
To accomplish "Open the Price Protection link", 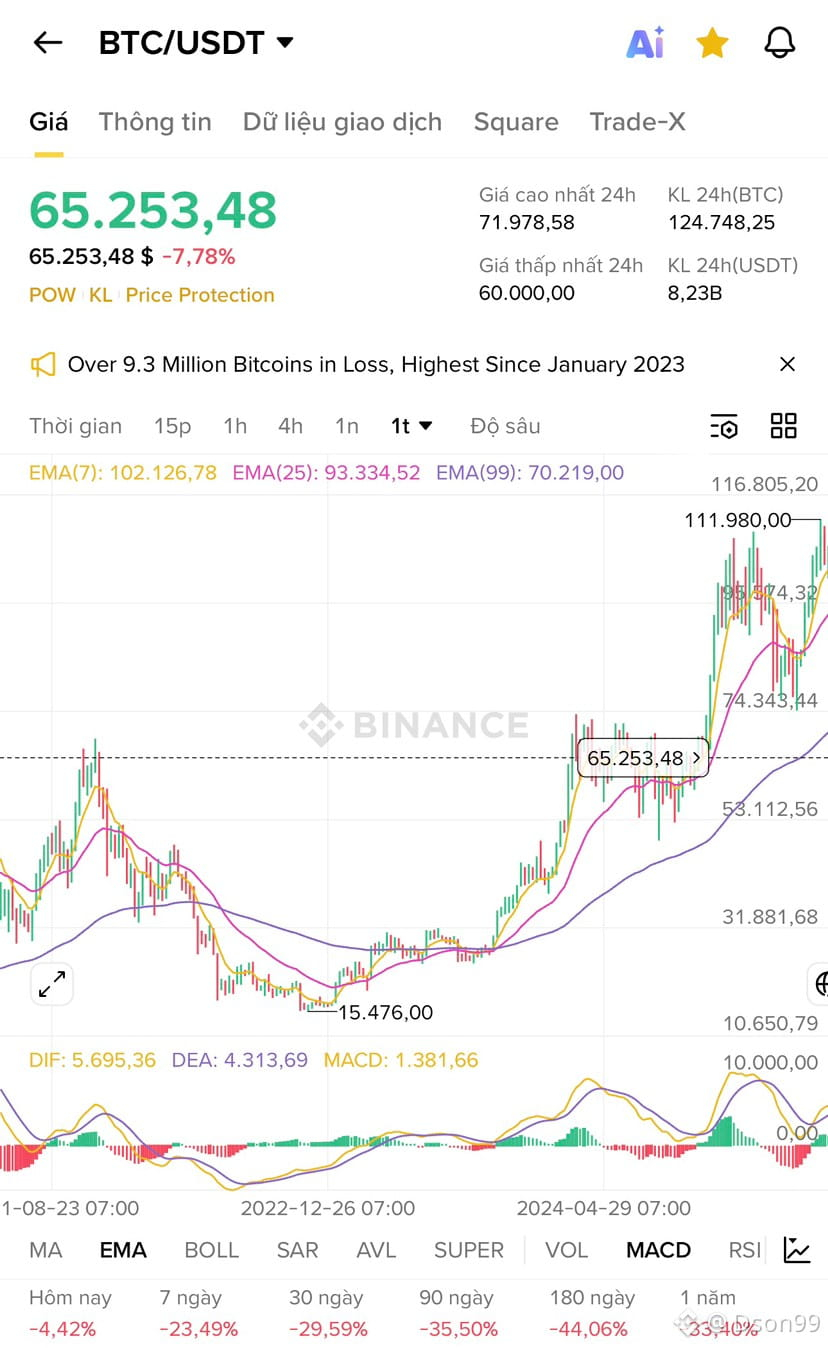I will point(200,295).
